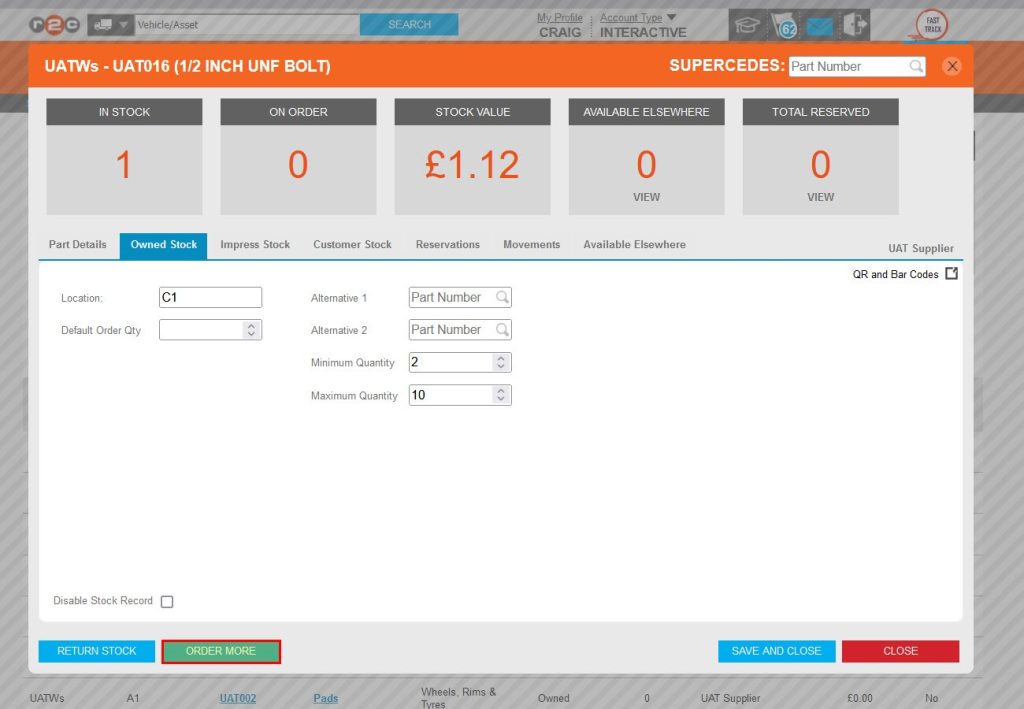Click inside the Location input field
Image resolution: width=1024 pixels, height=709 pixels.
[x=210, y=297]
